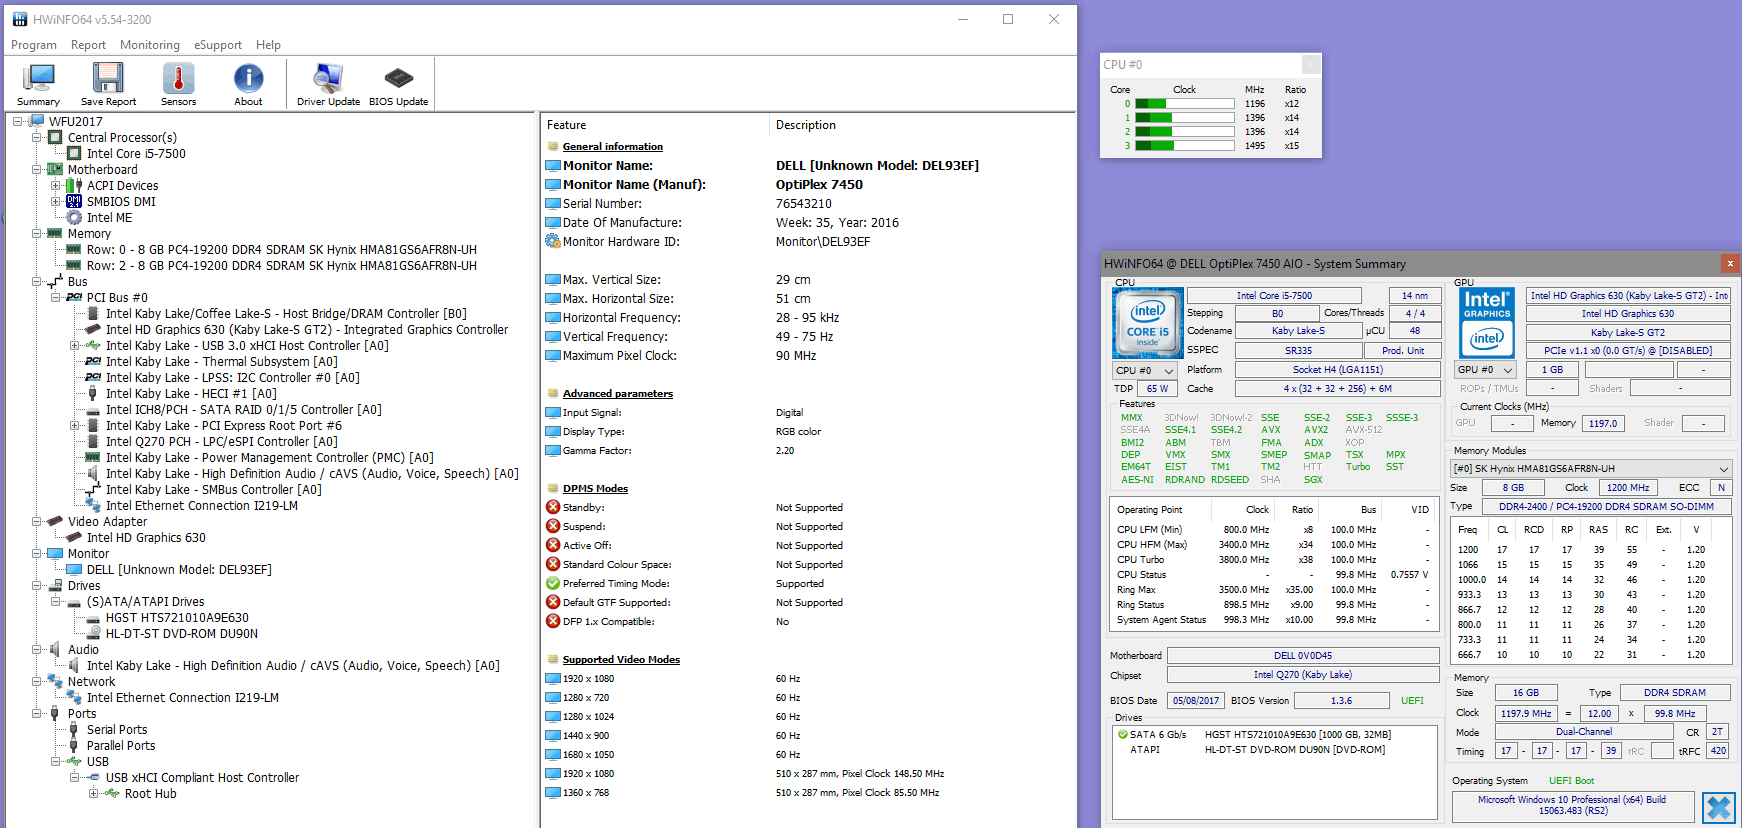Open the memory module SK Hynix dropdown

pyautogui.click(x=1591, y=469)
